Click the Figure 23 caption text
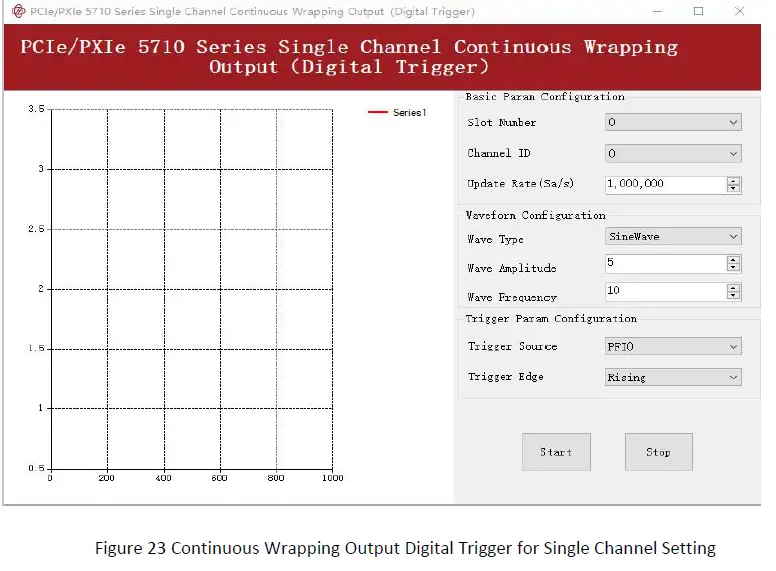776x571 pixels. tap(405, 548)
